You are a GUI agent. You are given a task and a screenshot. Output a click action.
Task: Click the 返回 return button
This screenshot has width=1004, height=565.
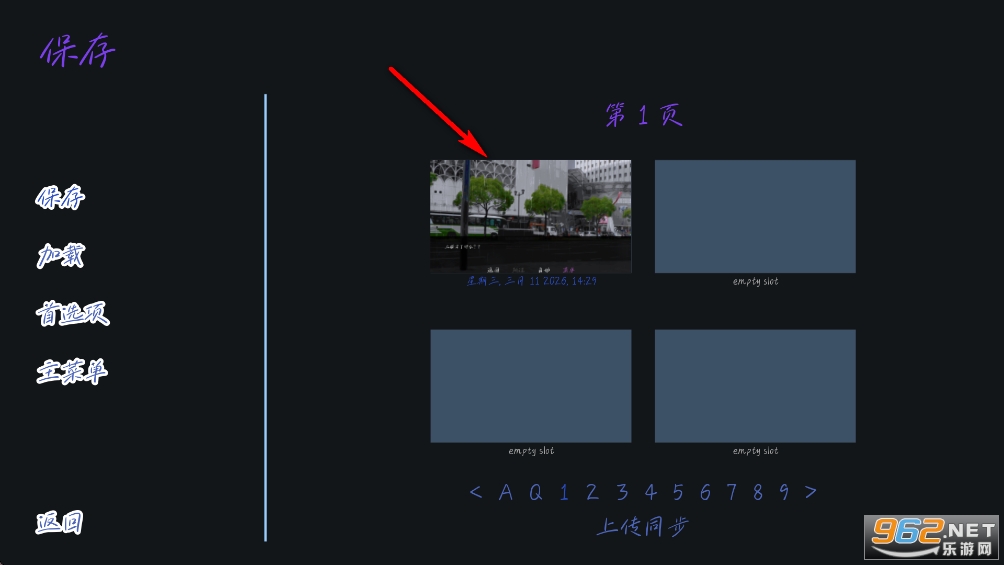59,522
